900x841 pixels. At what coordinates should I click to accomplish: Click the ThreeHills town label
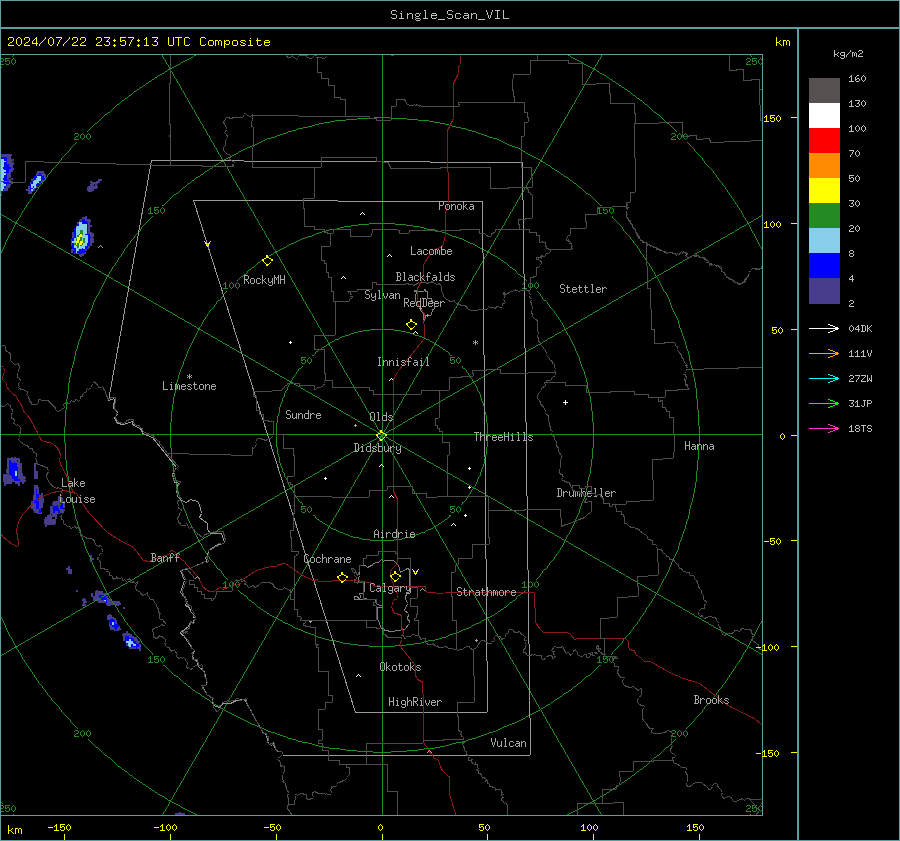click(503, 437)
